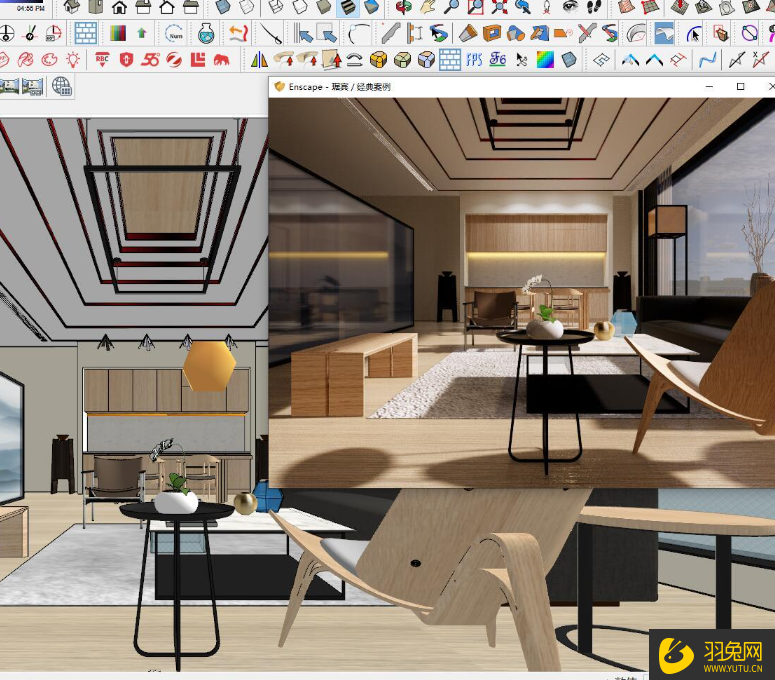Select the look around eye tool
Image resolution: width=775 pixels, height=680 pixels.
point(569,7)
